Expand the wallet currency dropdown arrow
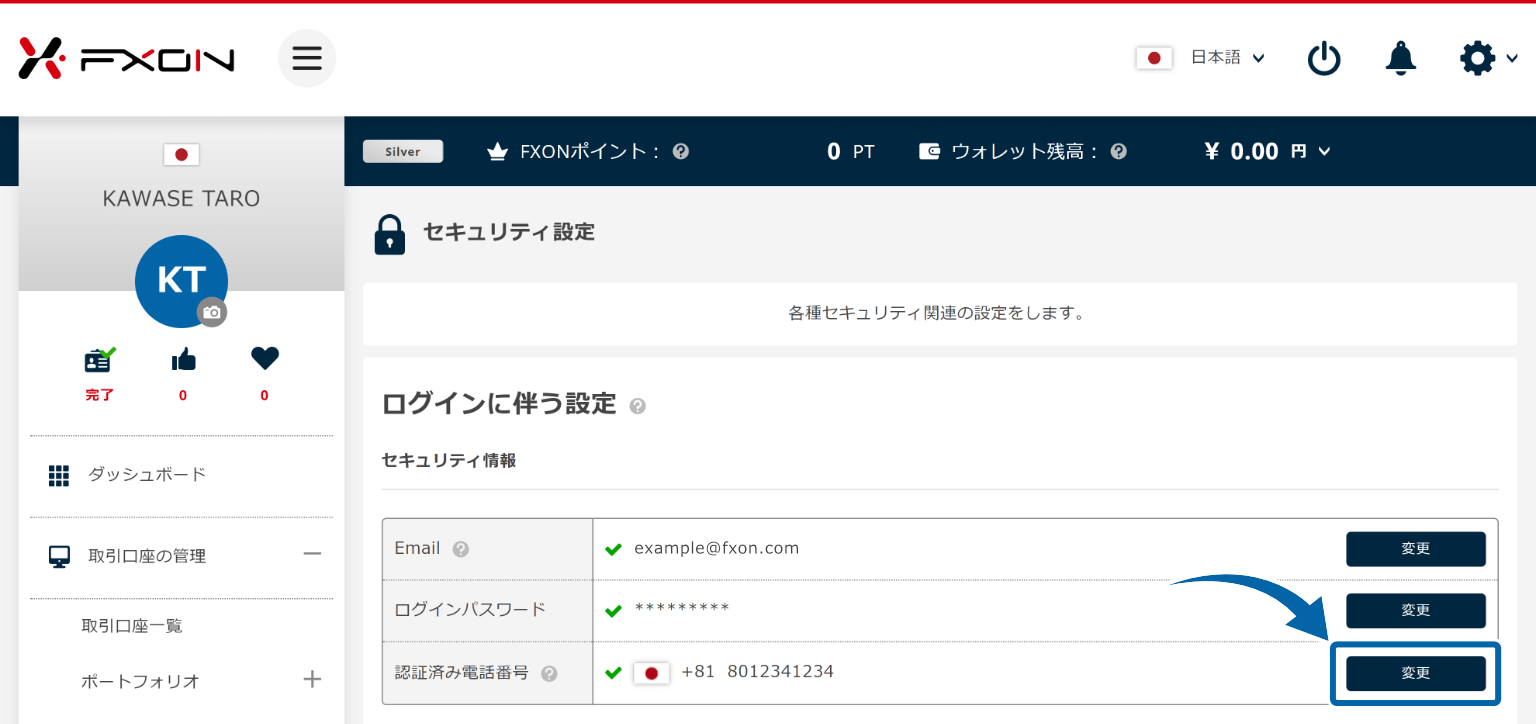Image resolution: width=1536 pixels, height=724 pixels. tap(1325, 152)
